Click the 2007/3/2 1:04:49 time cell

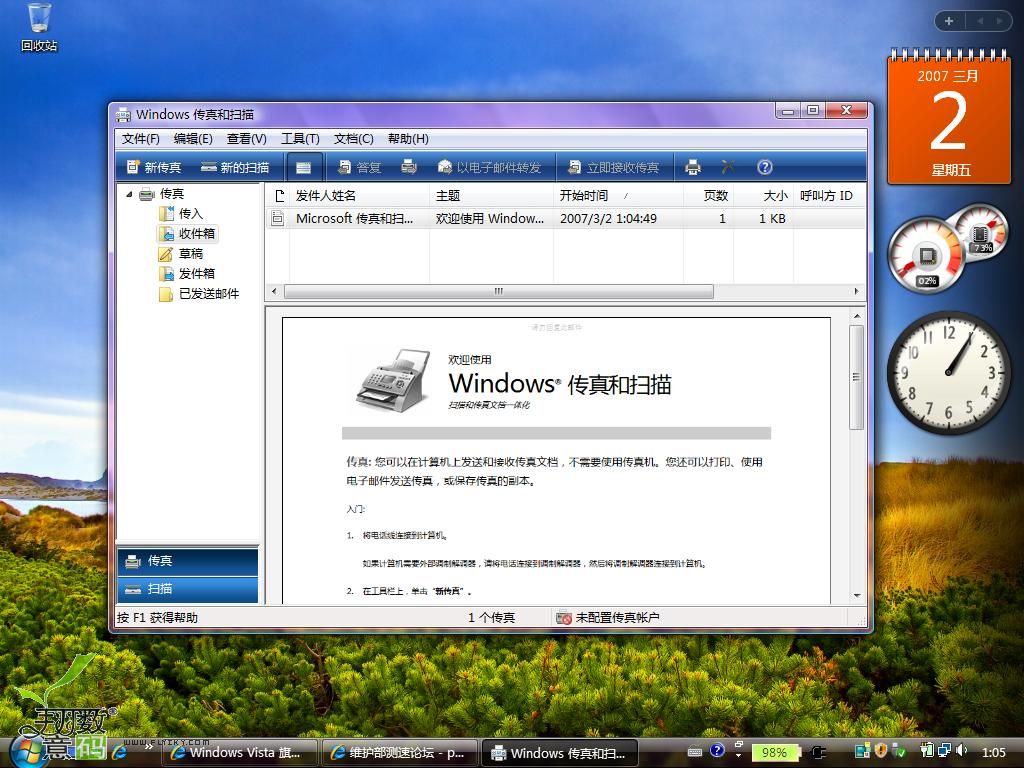(608, 219)
